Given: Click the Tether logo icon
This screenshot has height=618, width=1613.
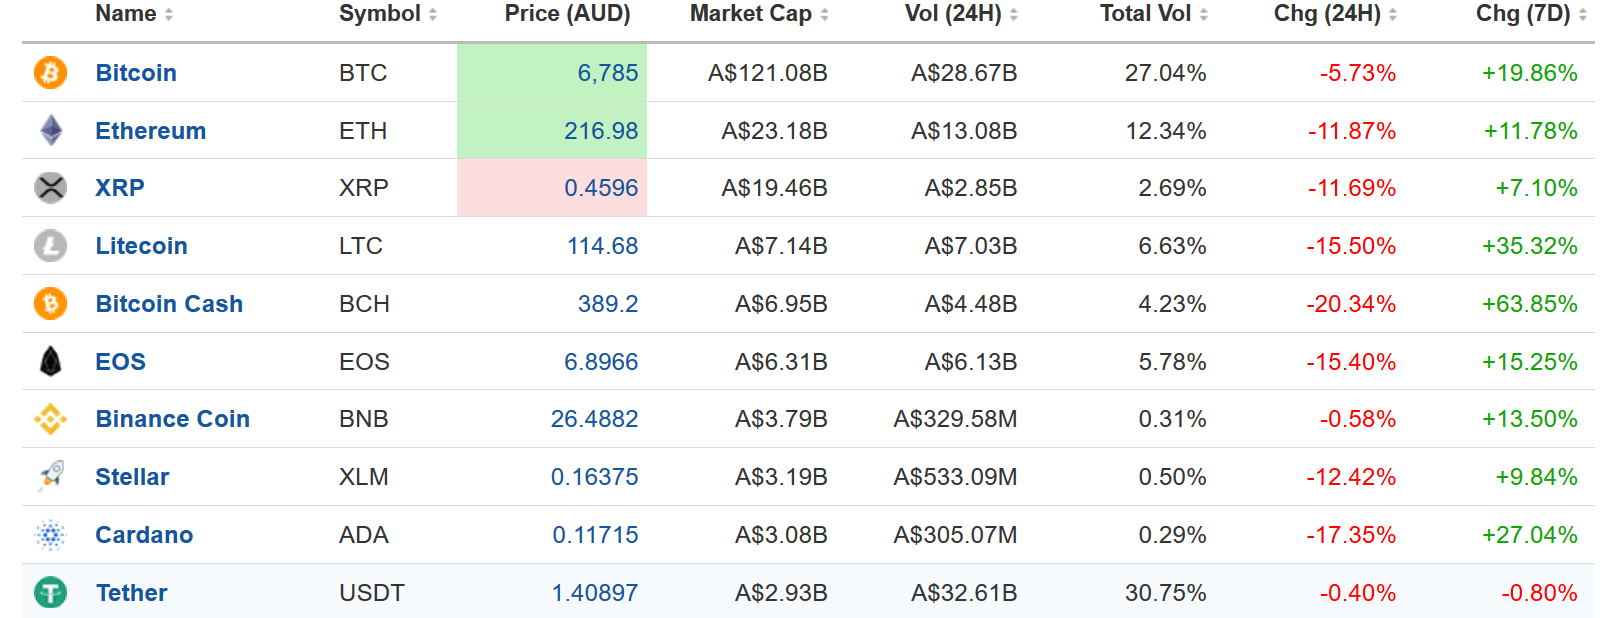Looking at the screenshot, I should point(50,592).
